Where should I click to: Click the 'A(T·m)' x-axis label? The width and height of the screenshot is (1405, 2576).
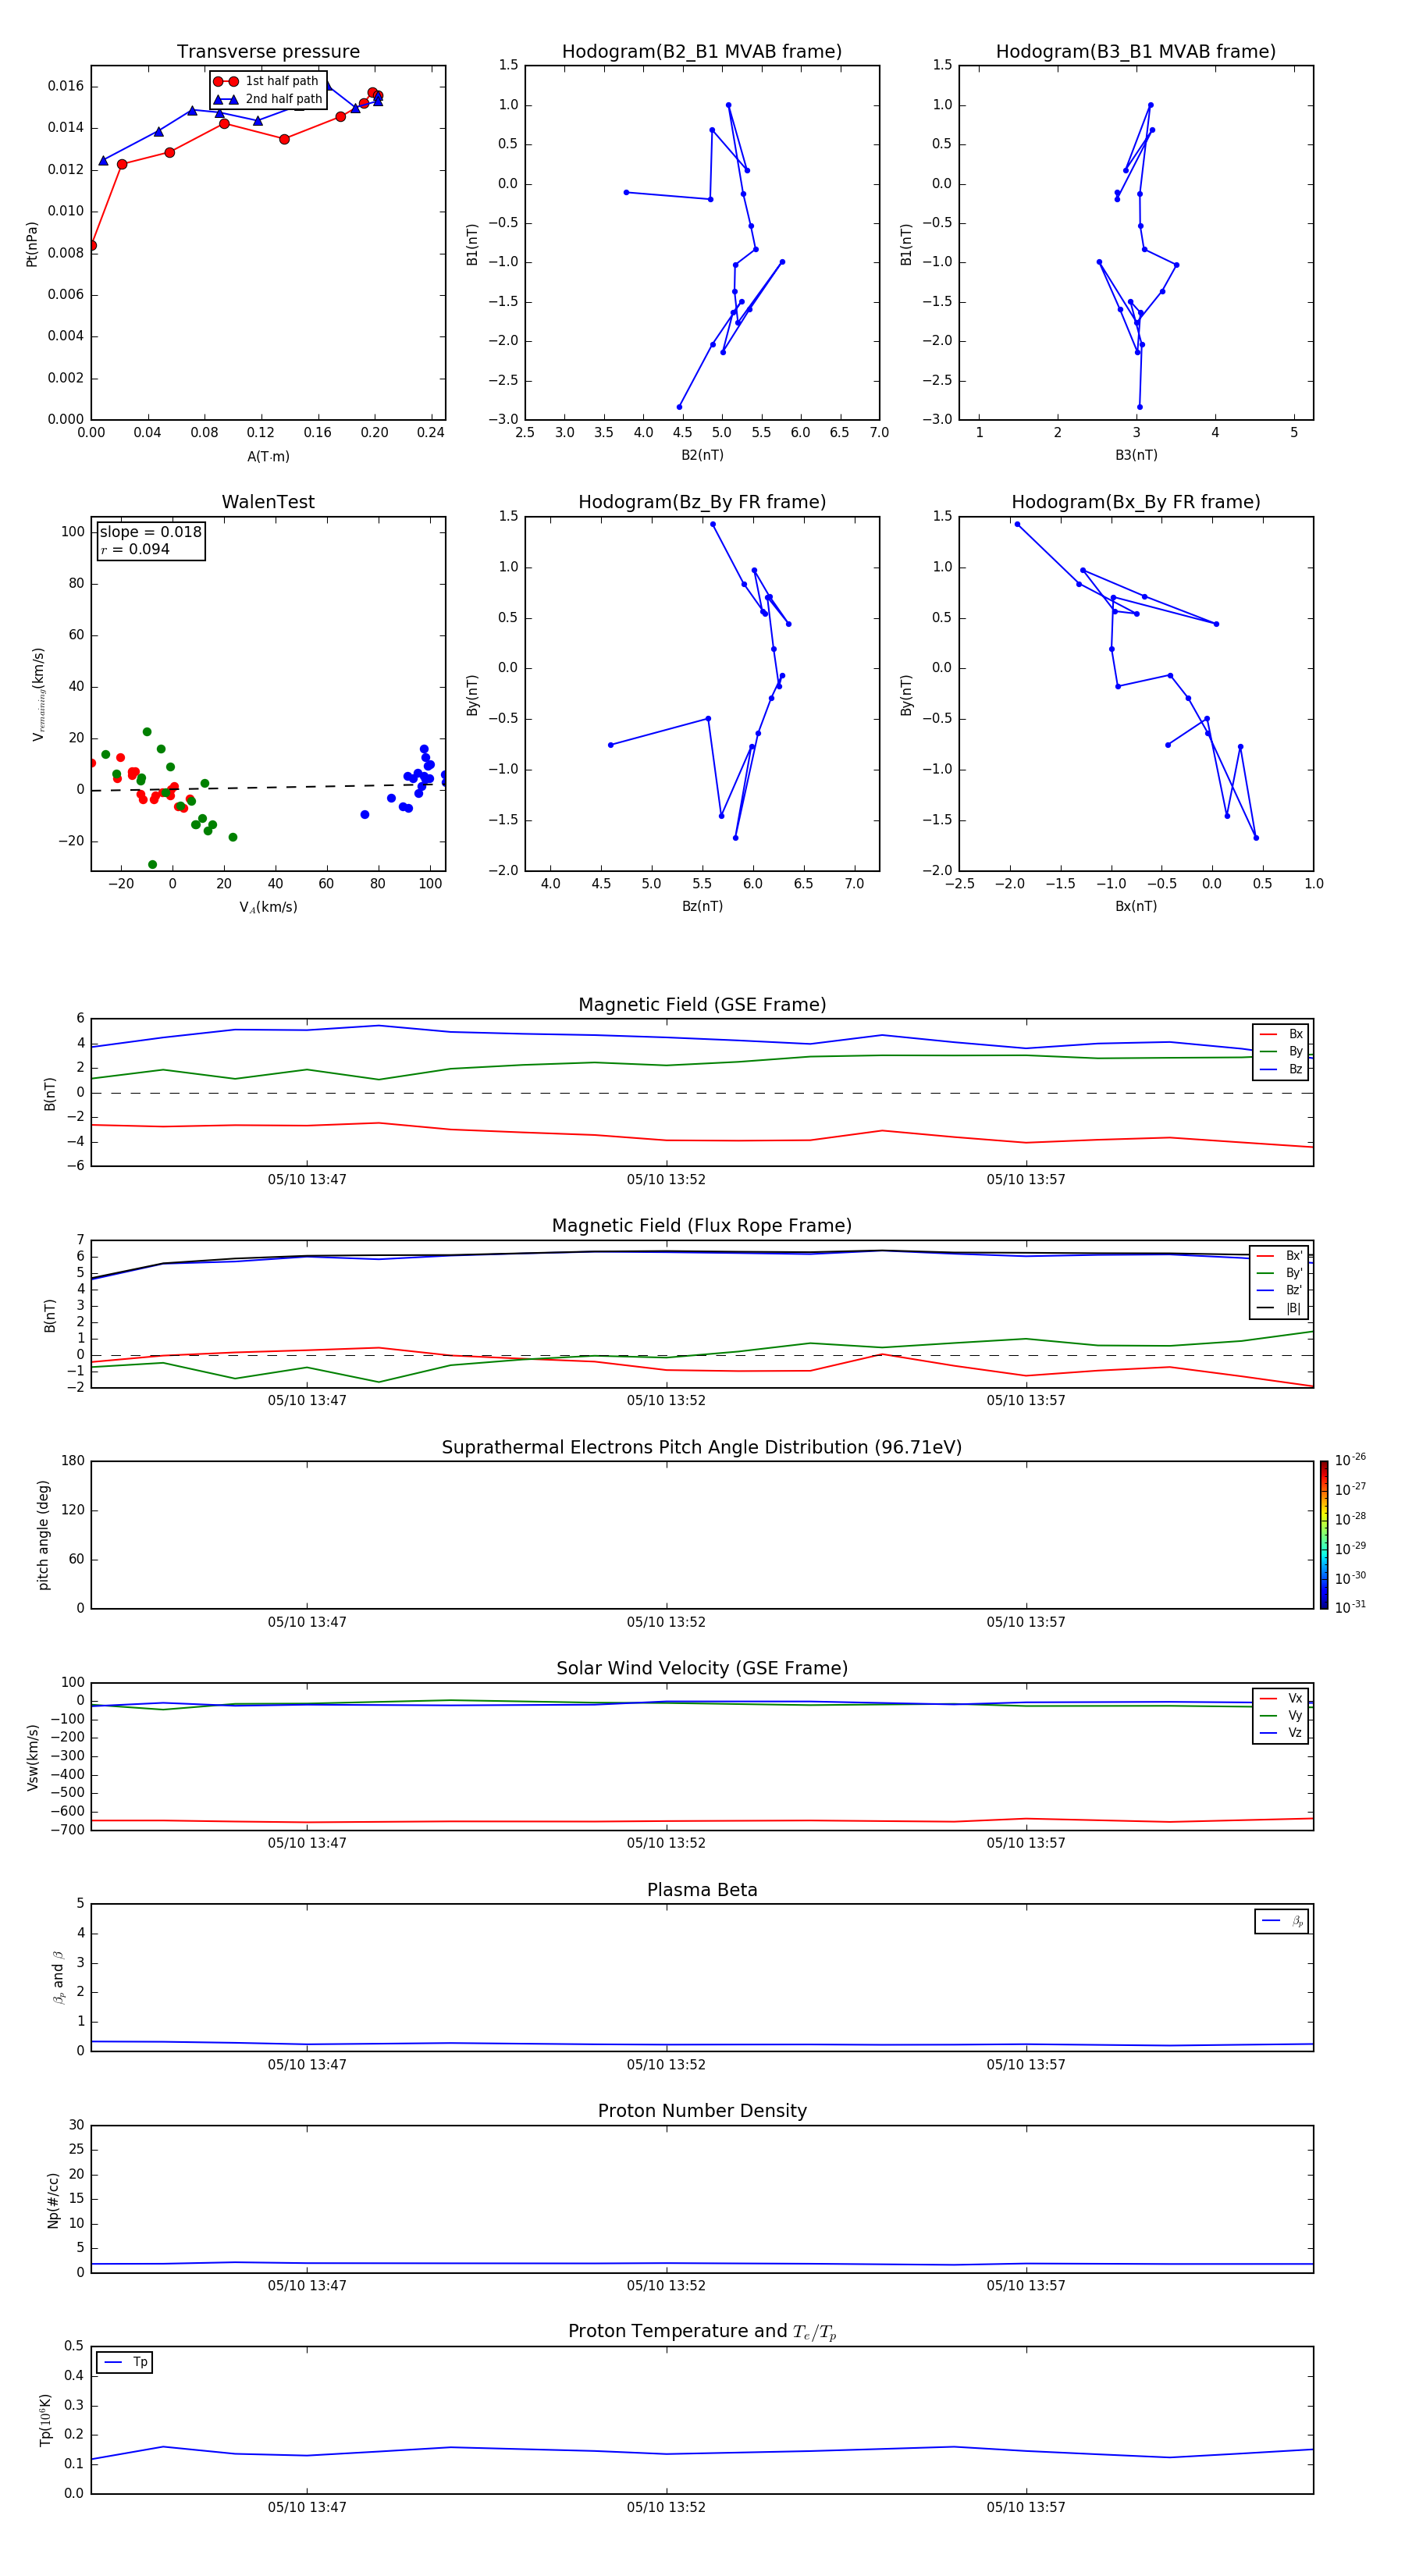(268, 457)
